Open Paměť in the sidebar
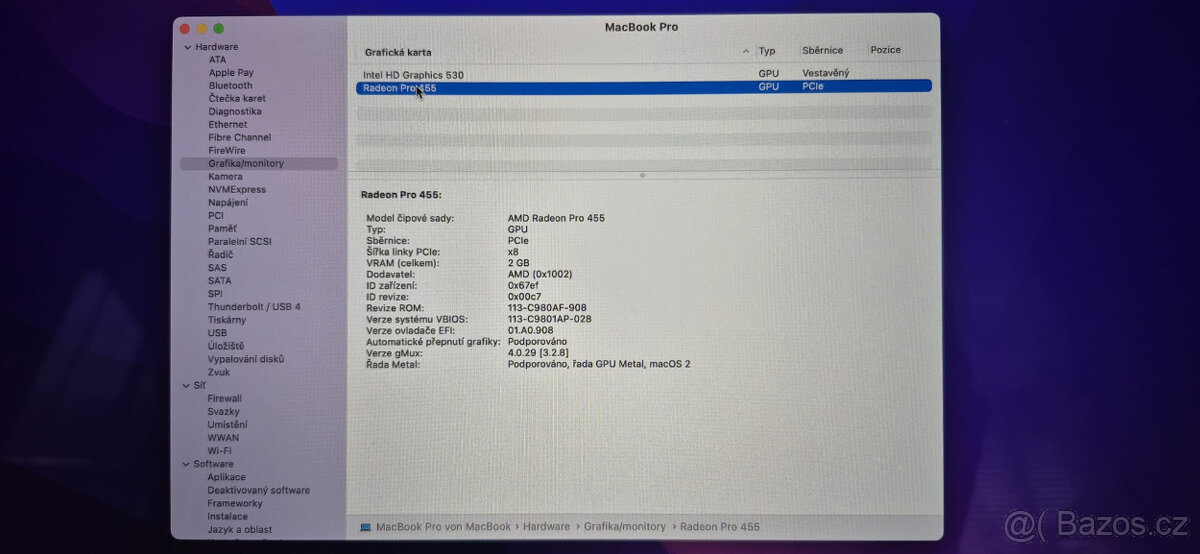The image size is (1200, 554). pyautogui.click(x=222, y=229)
